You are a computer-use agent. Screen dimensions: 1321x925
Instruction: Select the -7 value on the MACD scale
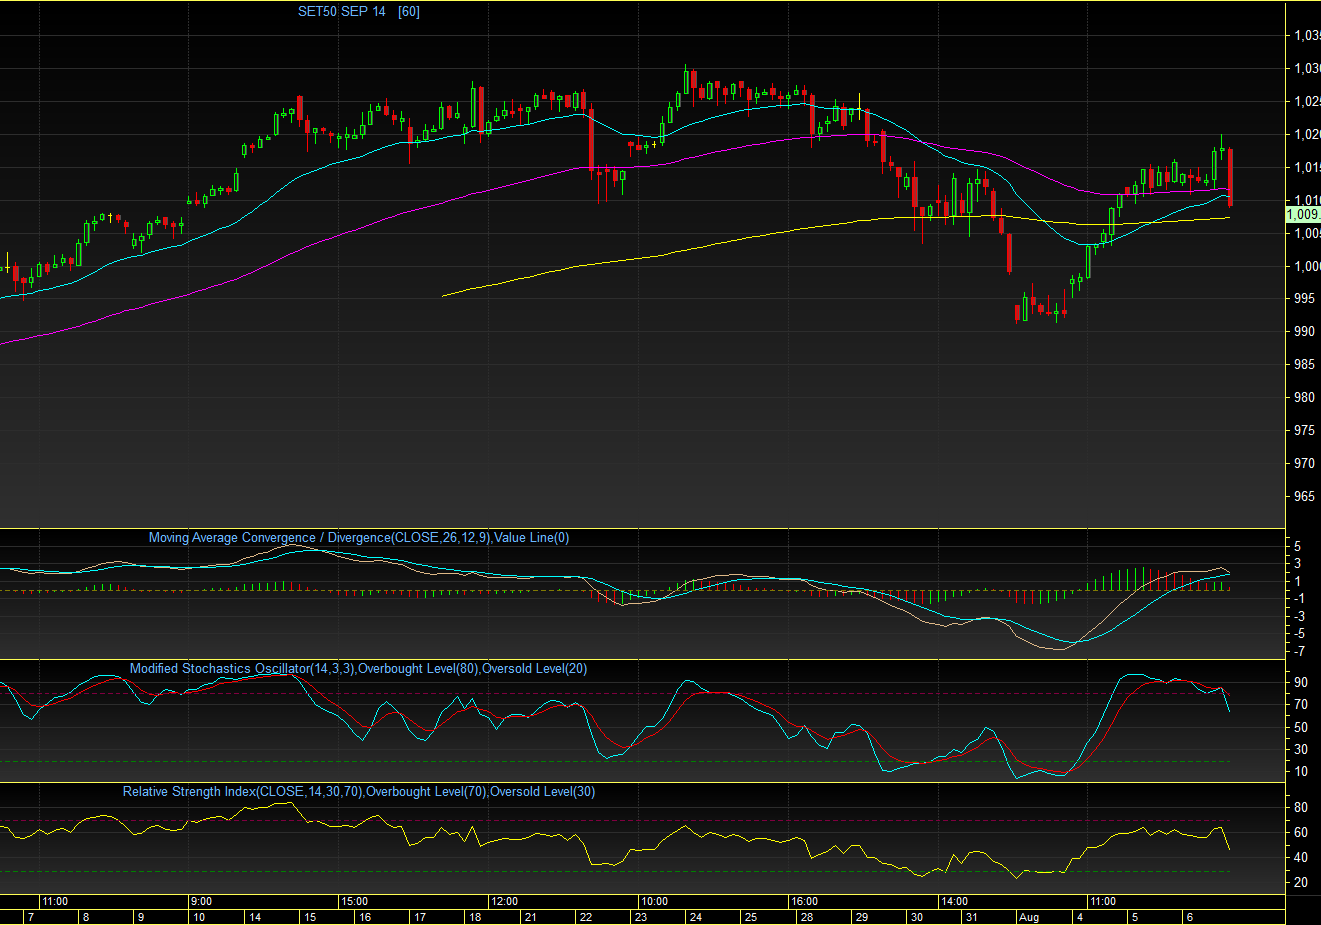pos(1297,652)
